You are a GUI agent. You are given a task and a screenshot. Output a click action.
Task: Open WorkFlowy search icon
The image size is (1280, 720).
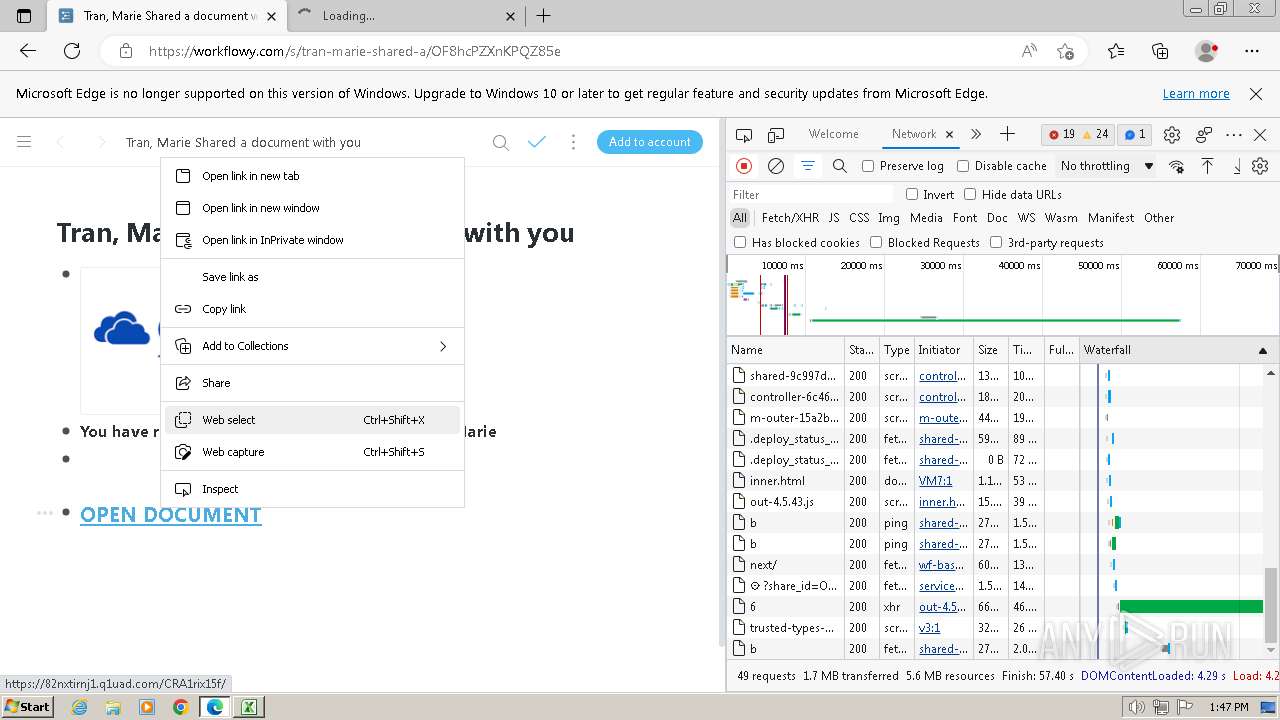click(x=501, y=142)
